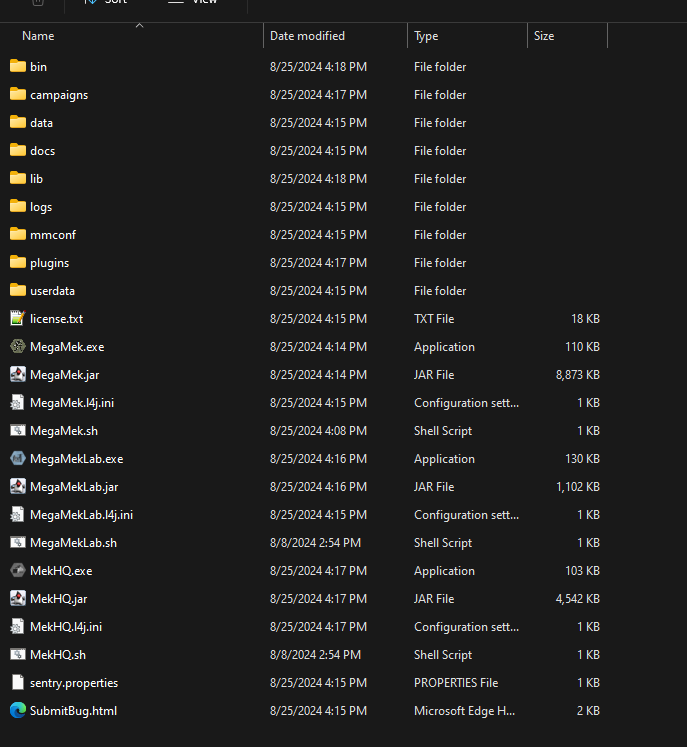Click the MegaMek.exe application icon
The image size is (687, 747).
click(x=18, y=346)
